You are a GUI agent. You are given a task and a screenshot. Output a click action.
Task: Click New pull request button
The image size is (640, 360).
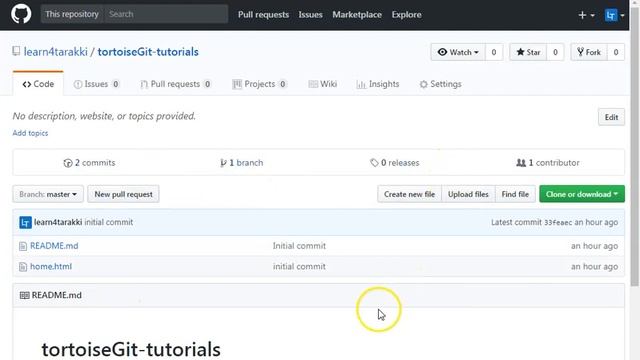click(123, 194)
